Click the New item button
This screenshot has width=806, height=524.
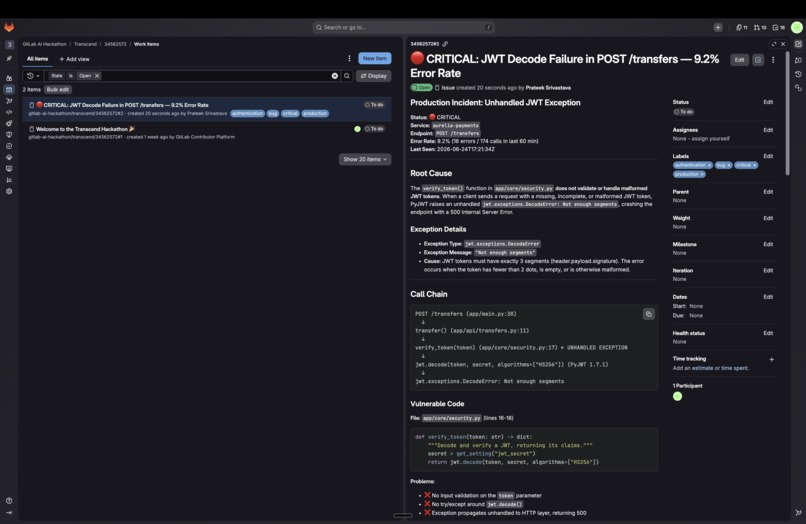374,59
